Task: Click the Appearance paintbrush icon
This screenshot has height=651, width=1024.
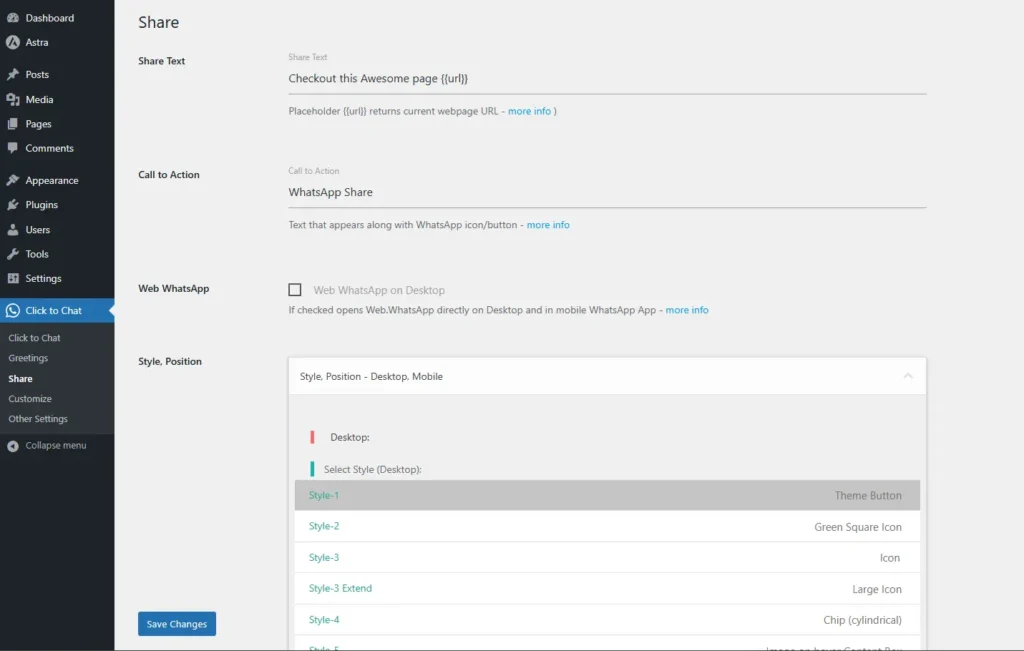Action: pyautogui.click(x=13, y=181)
